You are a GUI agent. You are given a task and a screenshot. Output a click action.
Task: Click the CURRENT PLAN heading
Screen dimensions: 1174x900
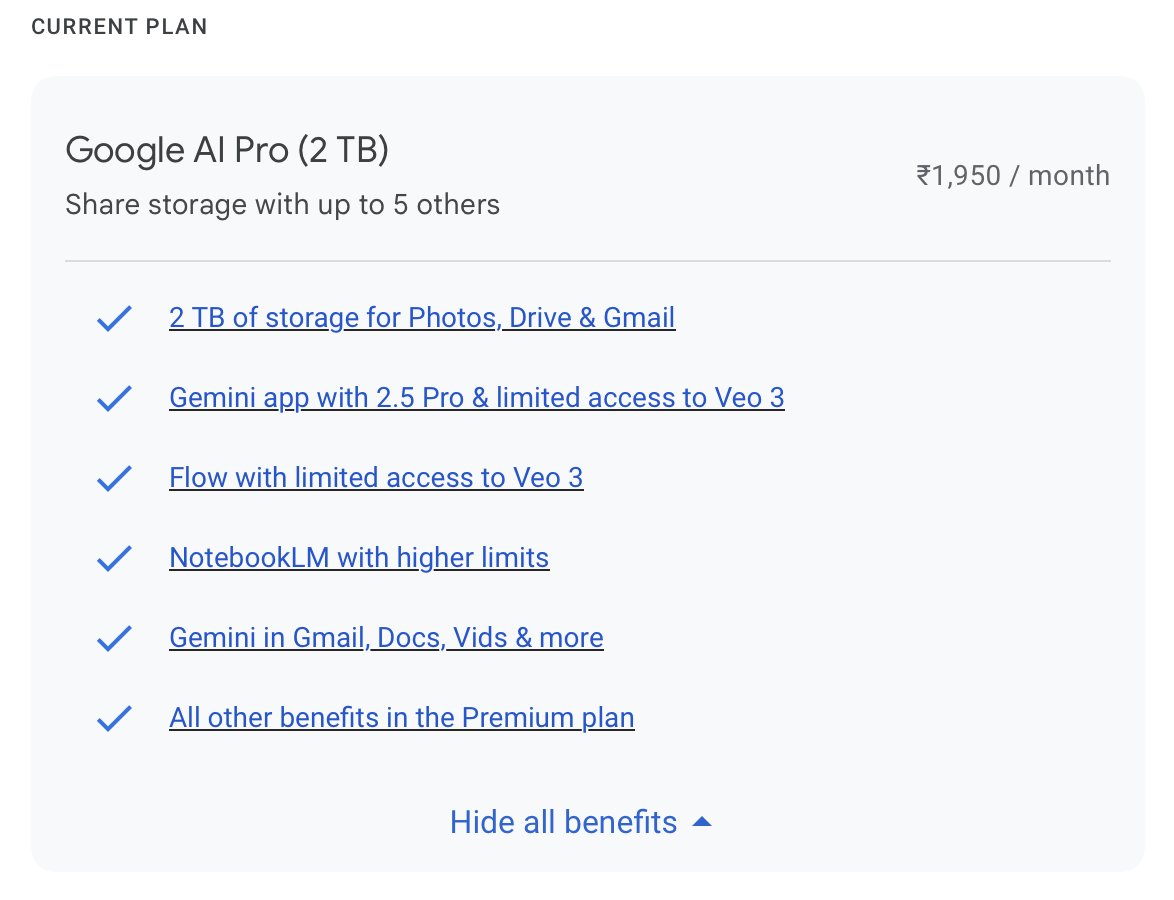119,27
